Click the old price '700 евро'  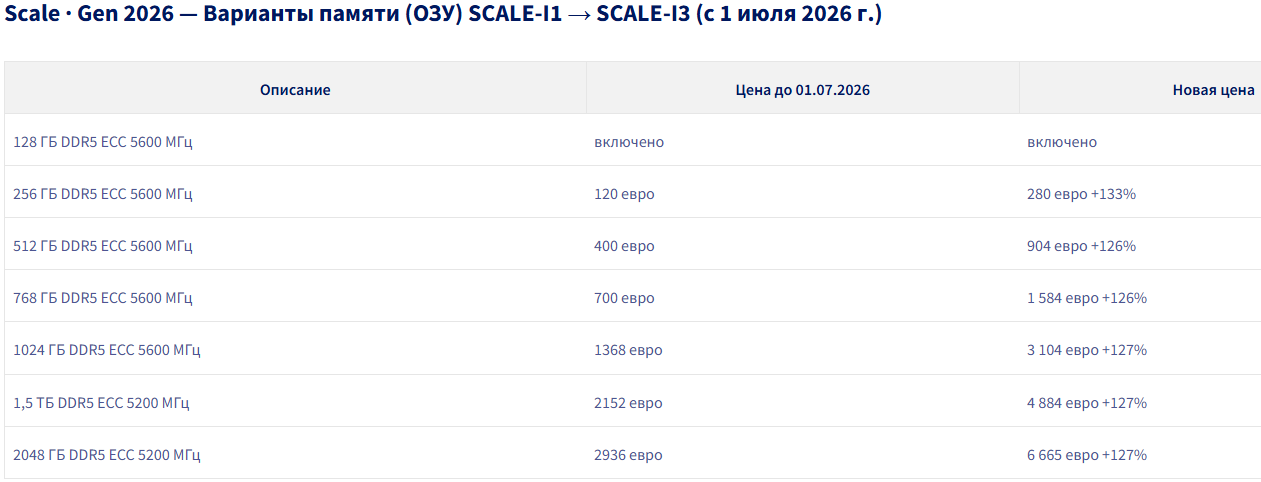(624, 298)
